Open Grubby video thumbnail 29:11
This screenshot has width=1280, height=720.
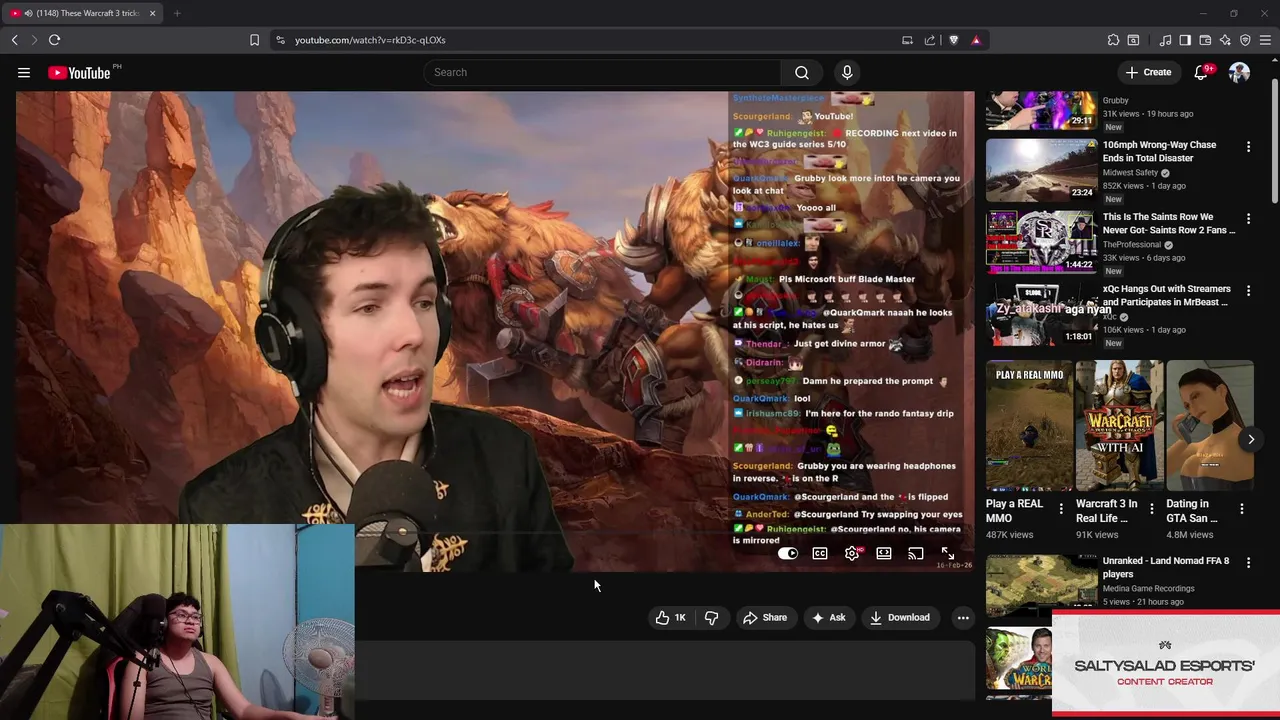[1041, 110]
